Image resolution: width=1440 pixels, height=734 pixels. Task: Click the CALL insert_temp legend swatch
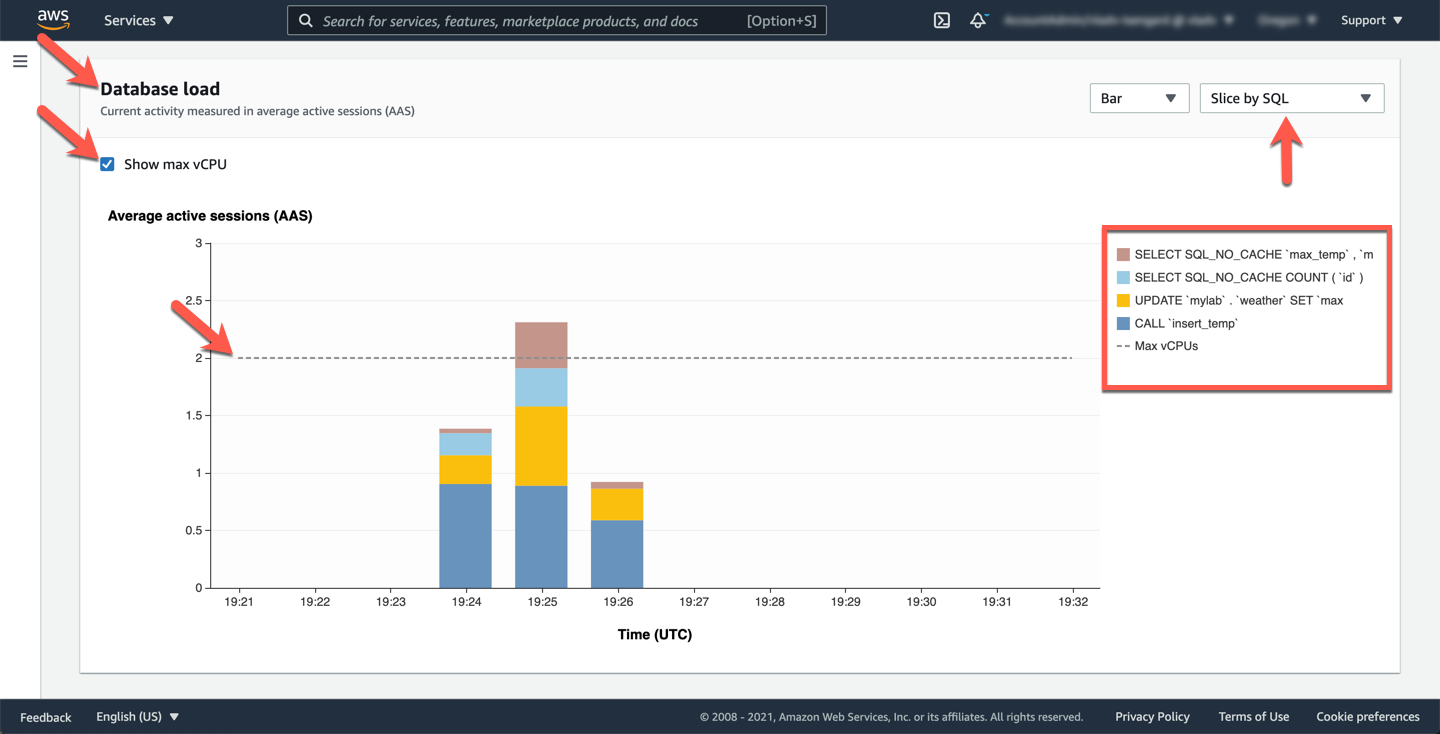(x=1123, y=323)
